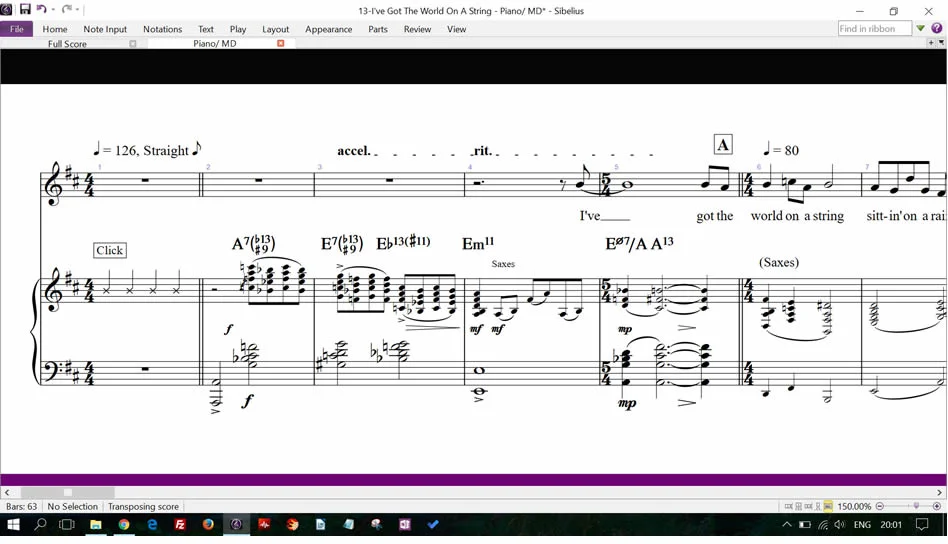Open the Appearance ribbon tab
Screen dimensions: 948x544
pos(328,29)
